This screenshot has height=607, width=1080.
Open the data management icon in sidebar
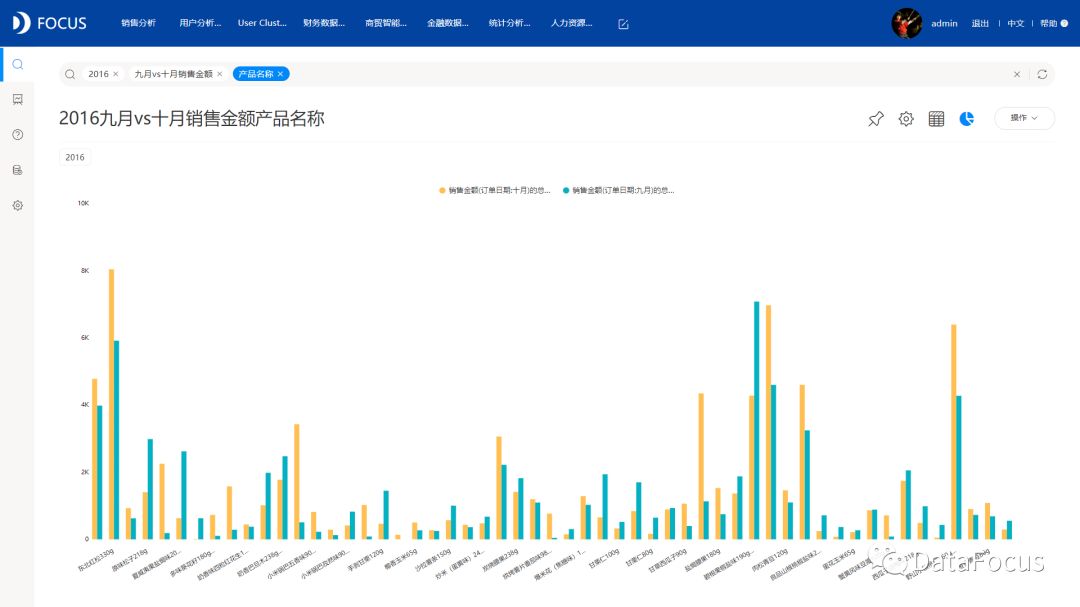coord(18,170)
